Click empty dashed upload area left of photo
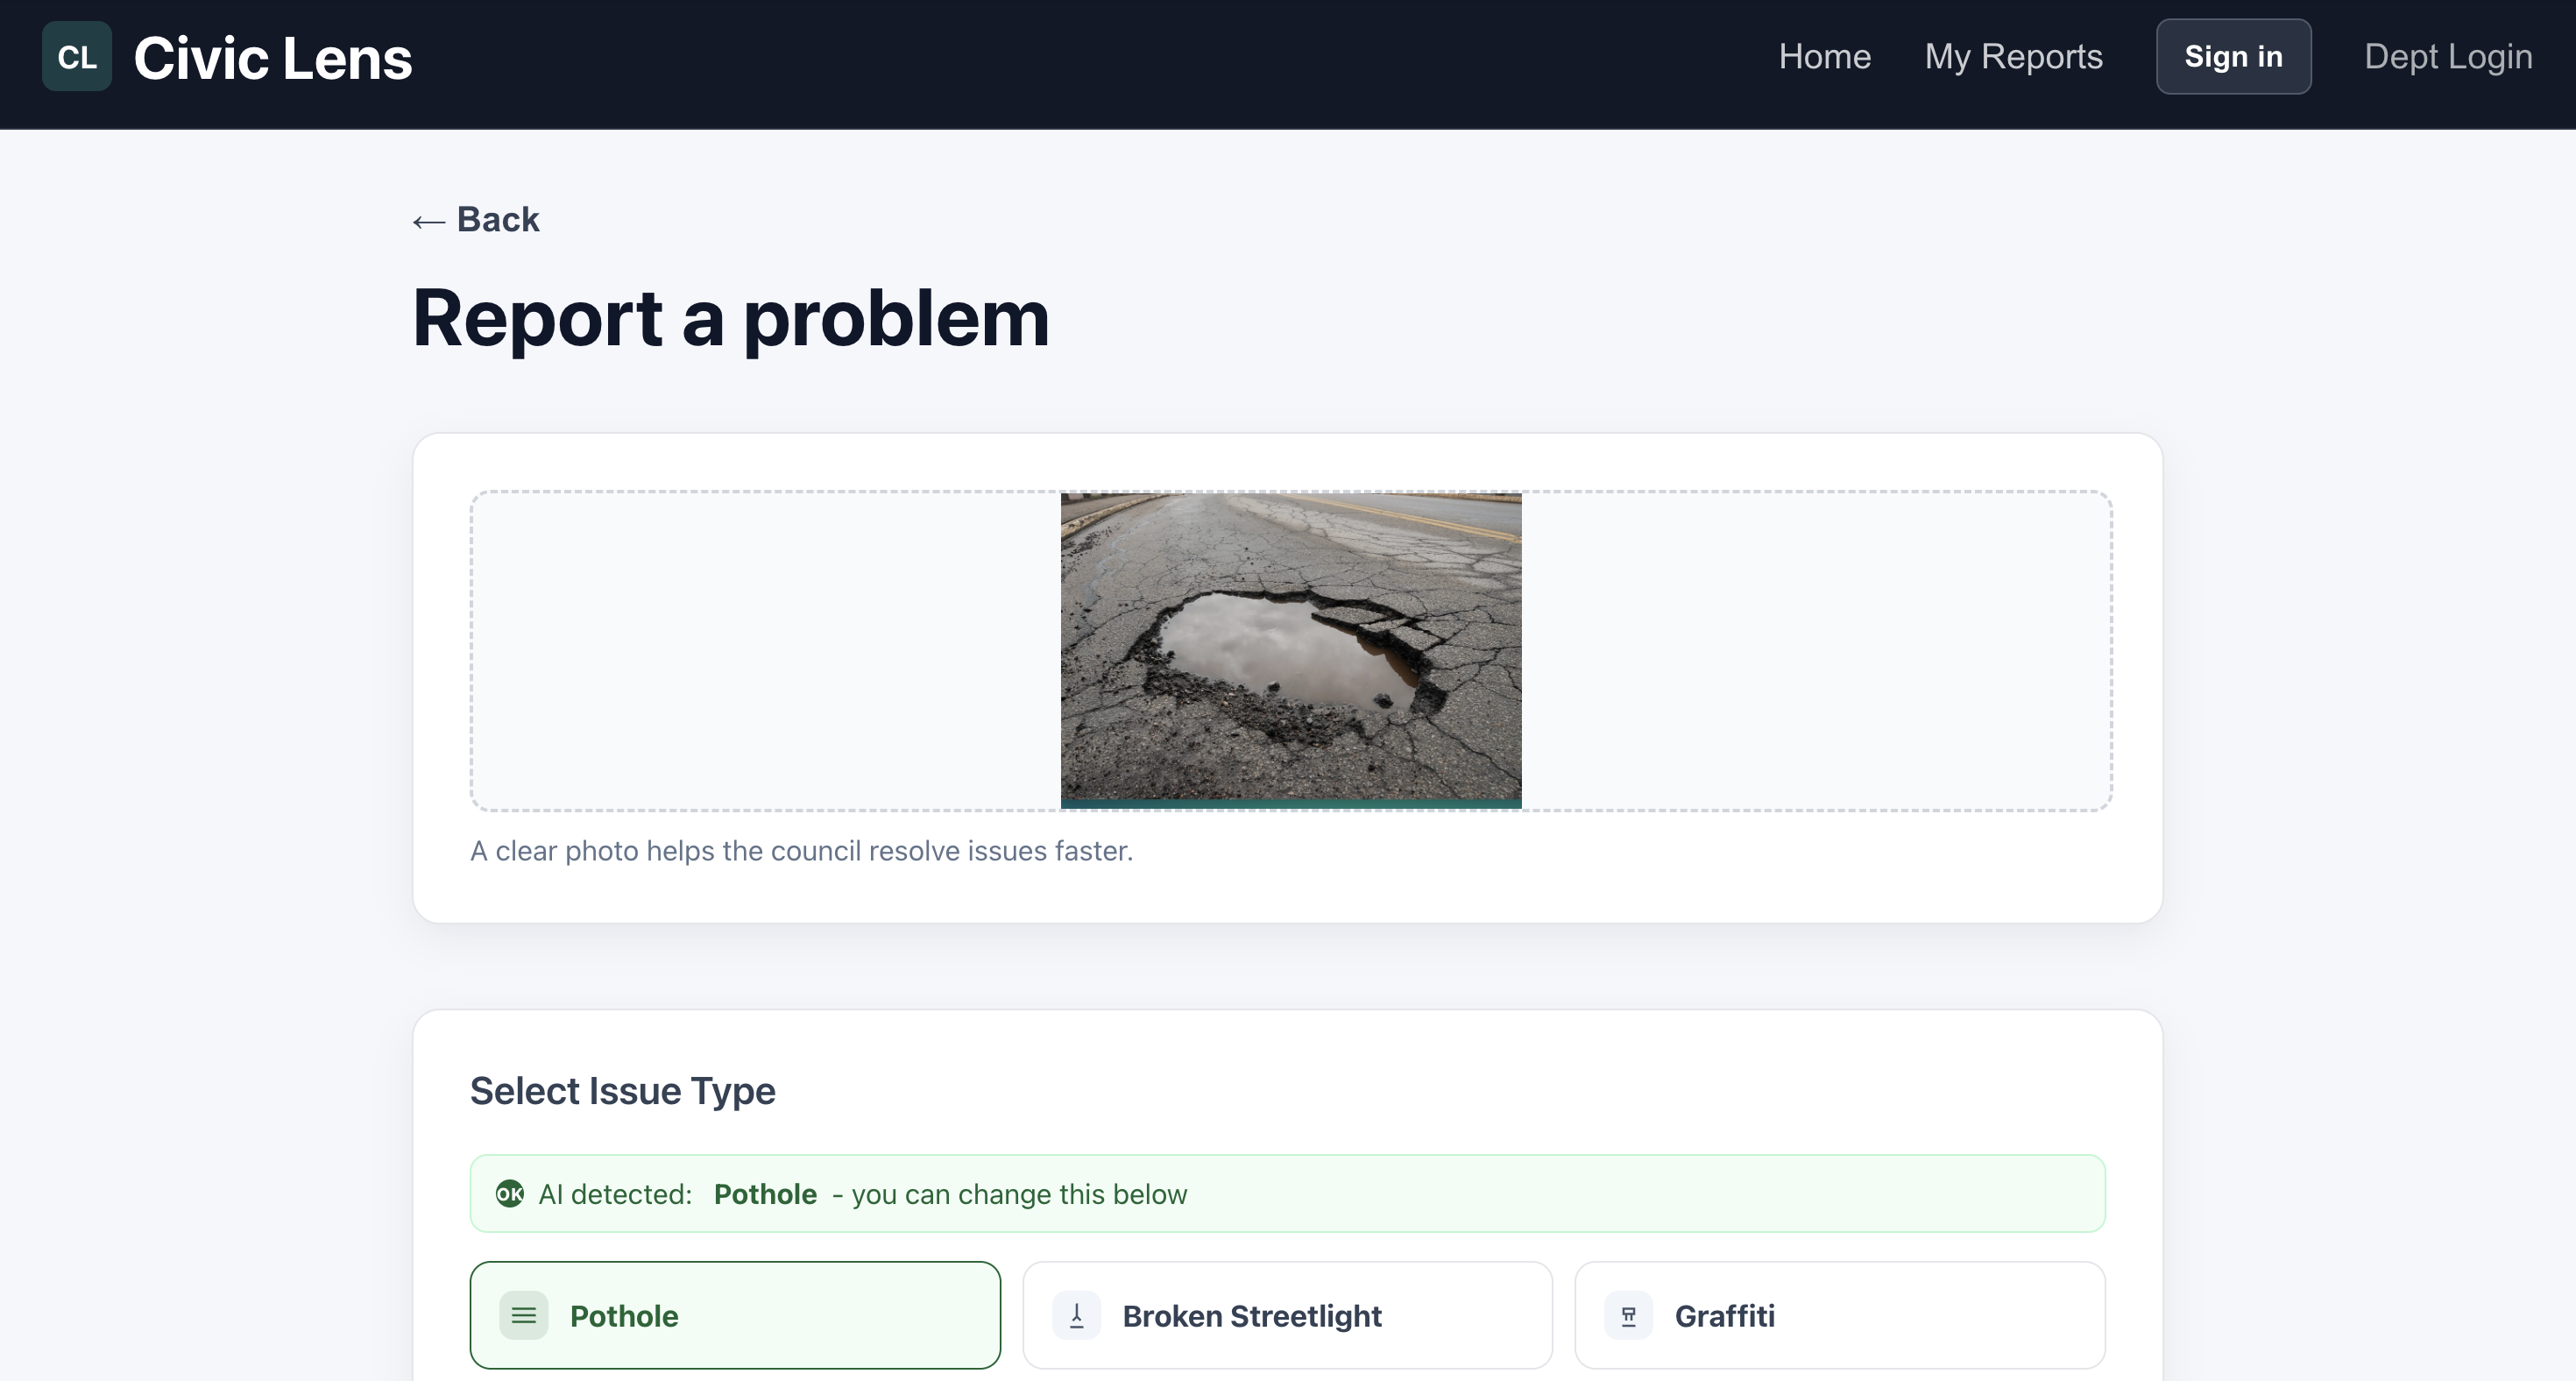This screenshot has height=1381, width=2576. [x=765, y=650]
